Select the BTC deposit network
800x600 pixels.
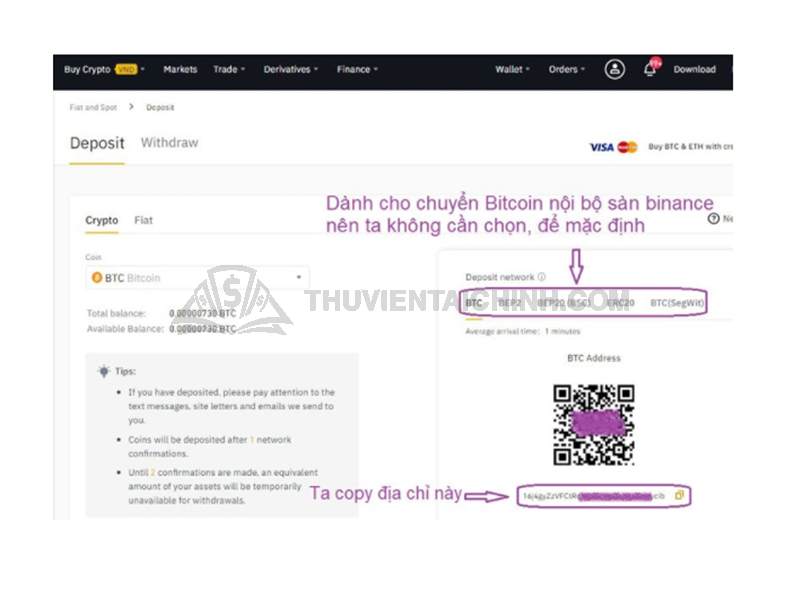click(473, 303)
